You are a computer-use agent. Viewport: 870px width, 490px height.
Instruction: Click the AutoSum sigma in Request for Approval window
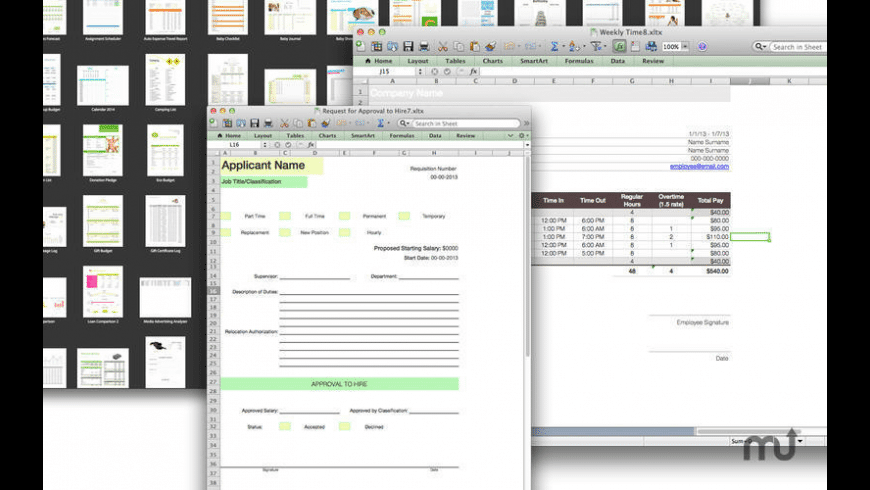coord(381,123)
